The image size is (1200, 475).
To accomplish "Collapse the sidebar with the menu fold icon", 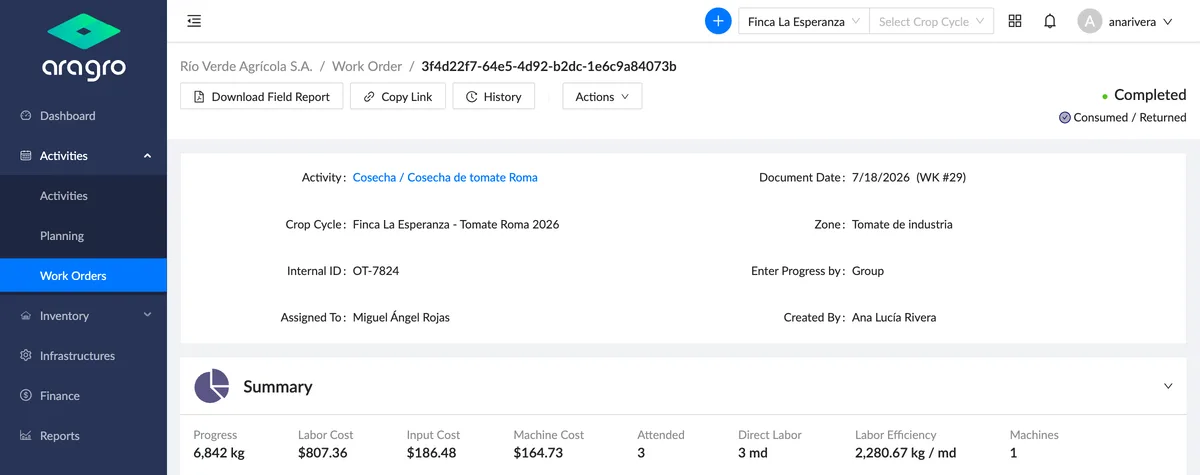I will coord(194,21).
